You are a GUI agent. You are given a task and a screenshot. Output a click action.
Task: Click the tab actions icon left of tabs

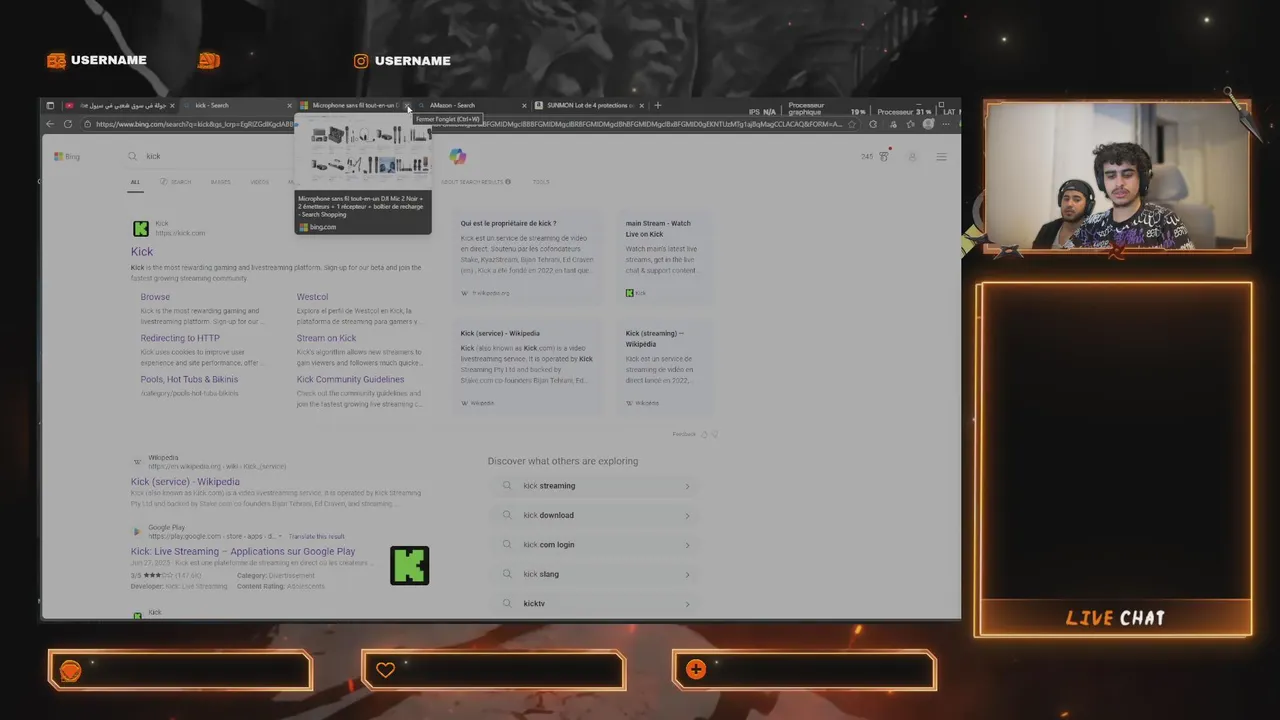(50, 105)
